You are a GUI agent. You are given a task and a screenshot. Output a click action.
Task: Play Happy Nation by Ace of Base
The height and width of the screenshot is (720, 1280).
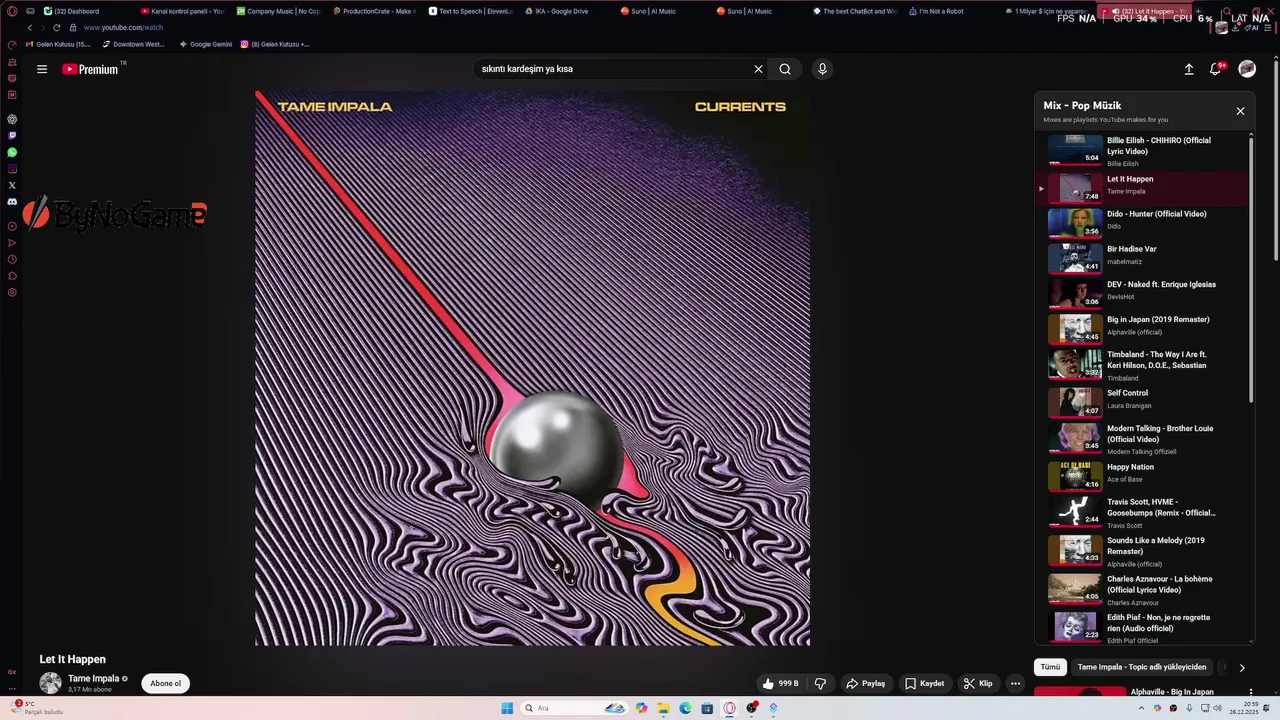click(1142, 475)
